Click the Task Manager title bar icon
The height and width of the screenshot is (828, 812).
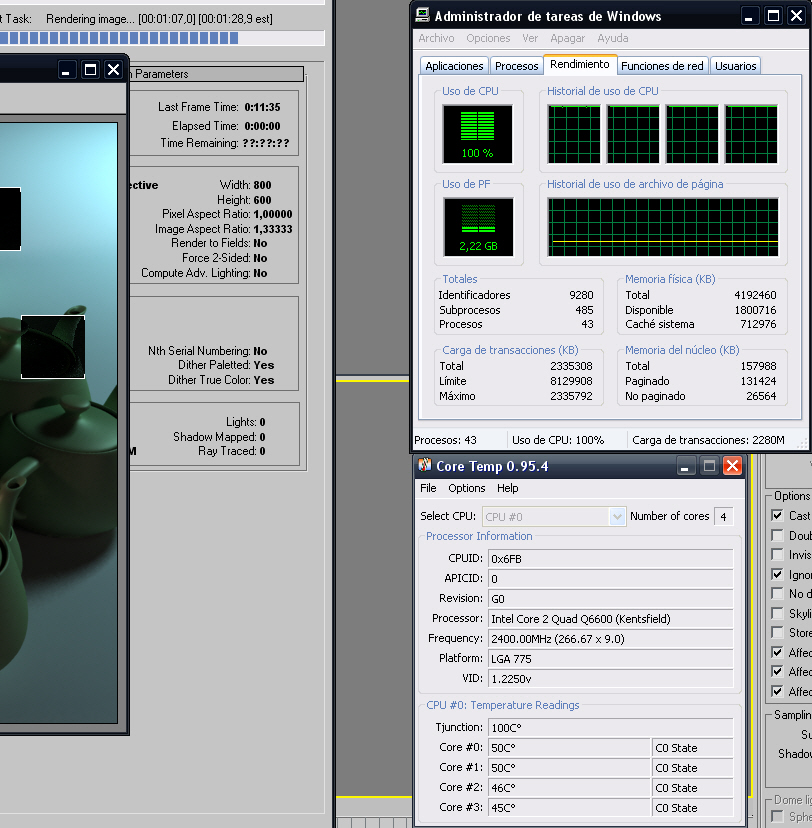pos(422,15)
